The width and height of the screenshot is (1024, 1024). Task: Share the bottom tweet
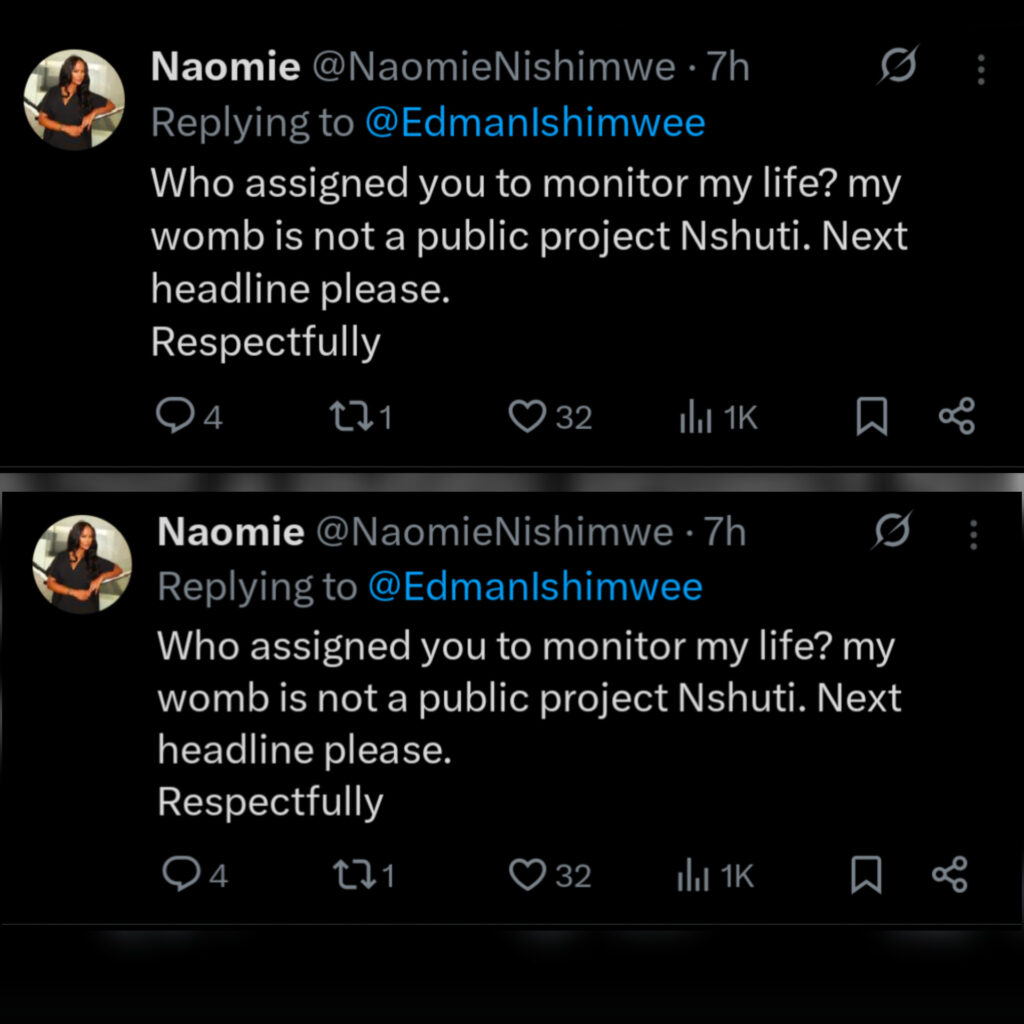tap(950, 875)
